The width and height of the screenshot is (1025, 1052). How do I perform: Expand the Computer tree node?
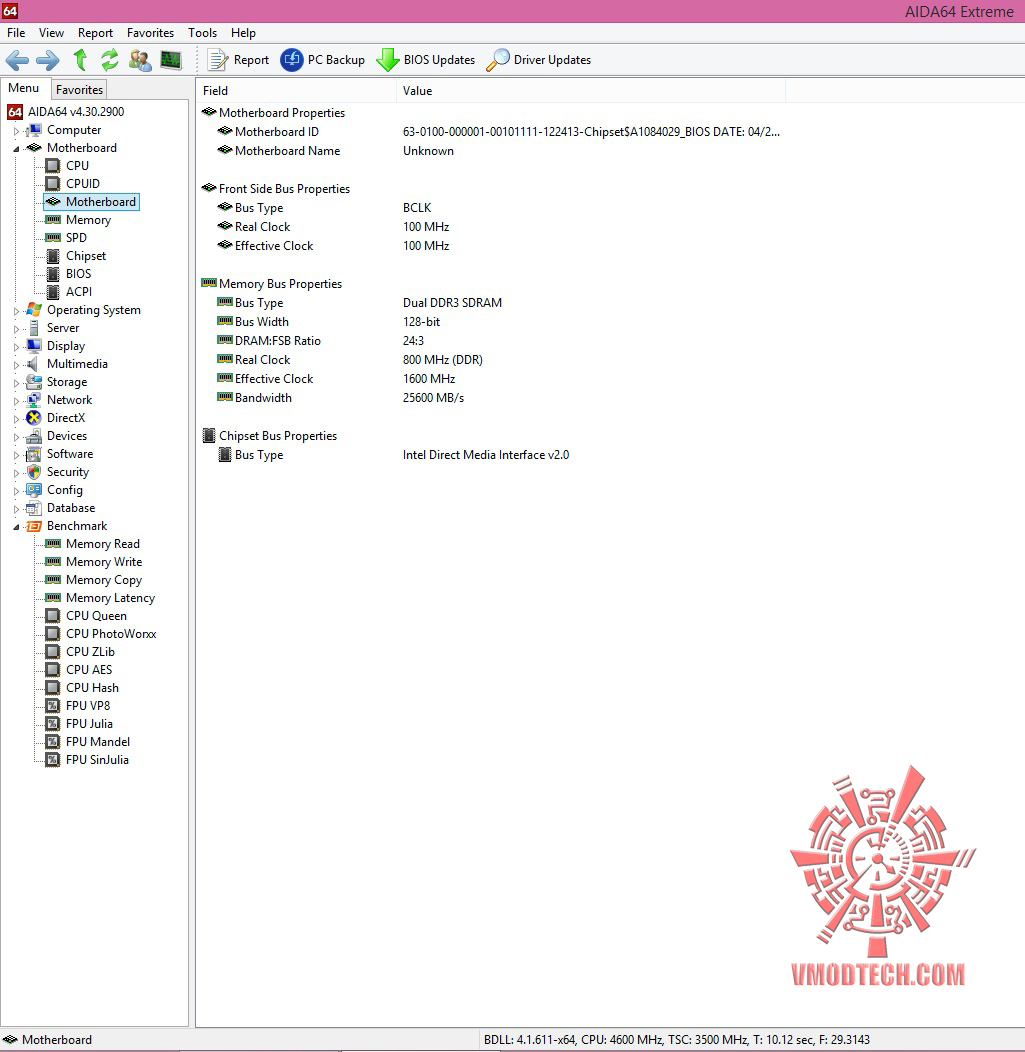click(16, 131)
